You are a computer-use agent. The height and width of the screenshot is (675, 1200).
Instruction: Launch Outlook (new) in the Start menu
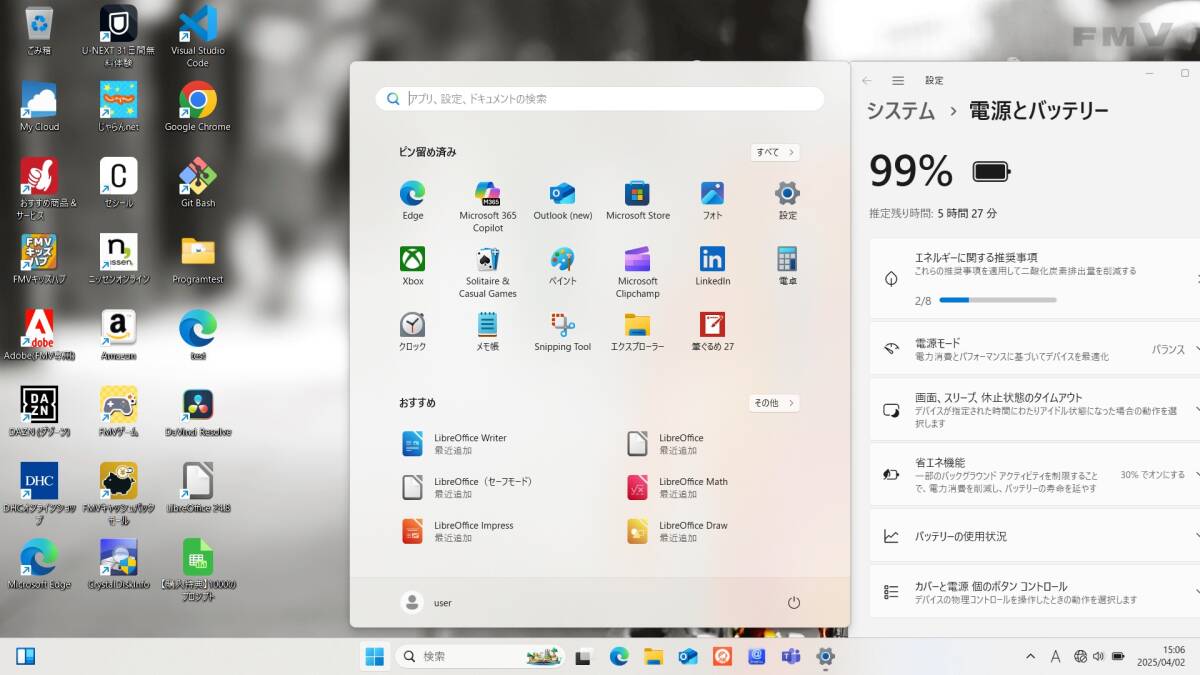click(562, 201)
